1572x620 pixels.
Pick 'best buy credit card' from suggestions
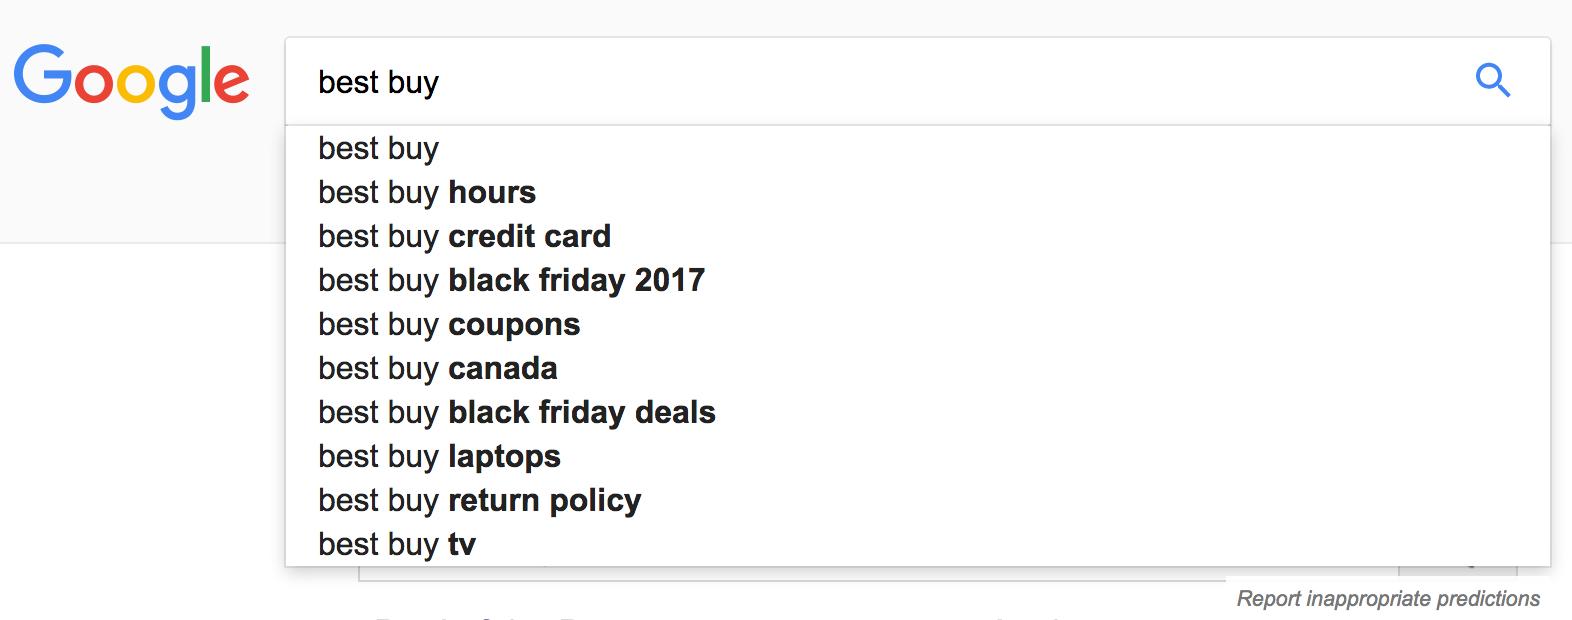click(464, 236)
